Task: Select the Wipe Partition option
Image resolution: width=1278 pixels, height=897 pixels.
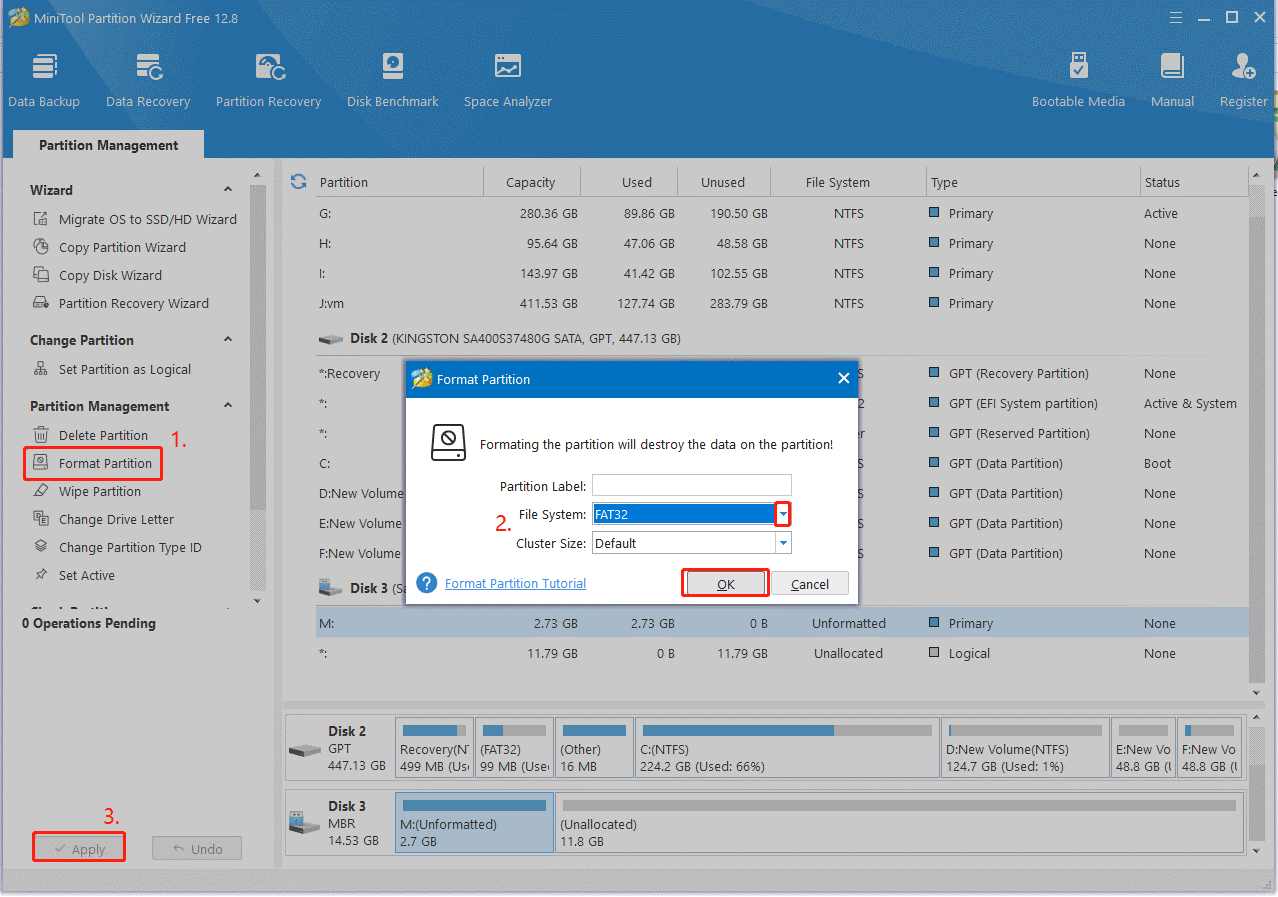Action: click(x=102, y=491)
